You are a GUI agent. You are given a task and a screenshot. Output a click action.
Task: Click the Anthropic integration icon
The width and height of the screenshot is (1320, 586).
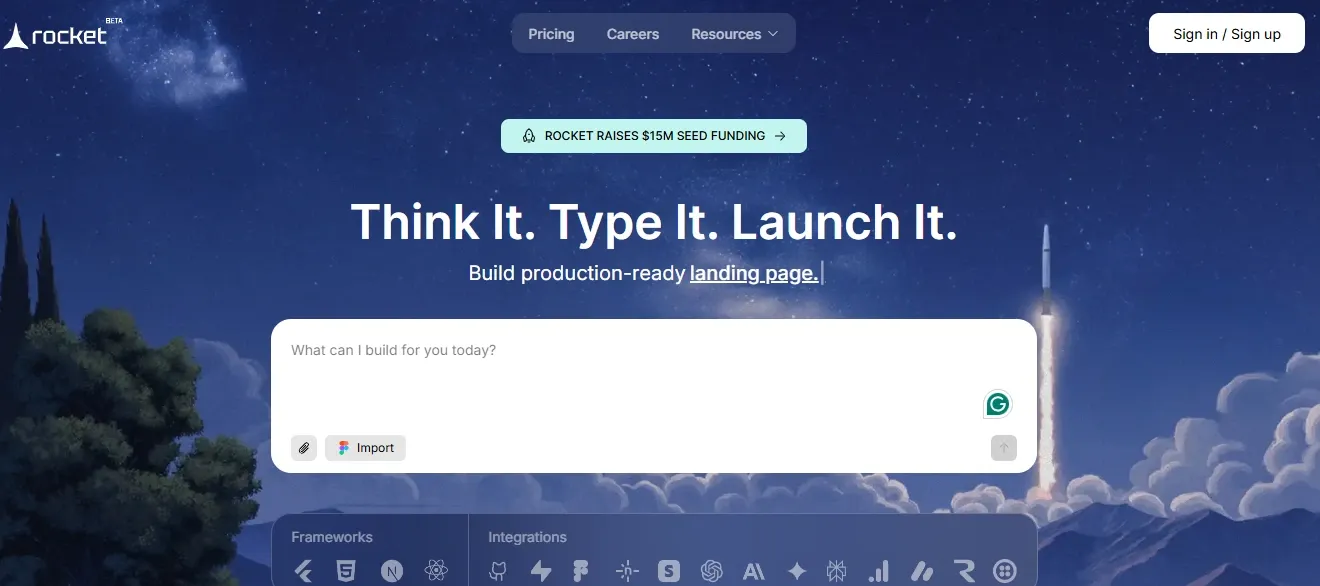click(754, 571)
